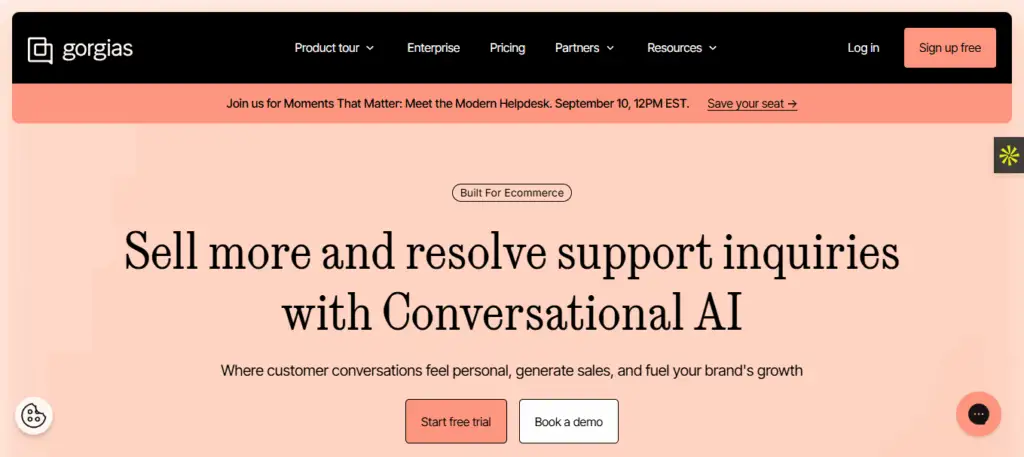The image size is (1024, 457).
Task: Click the Log in link
Action: click(863, 48)
